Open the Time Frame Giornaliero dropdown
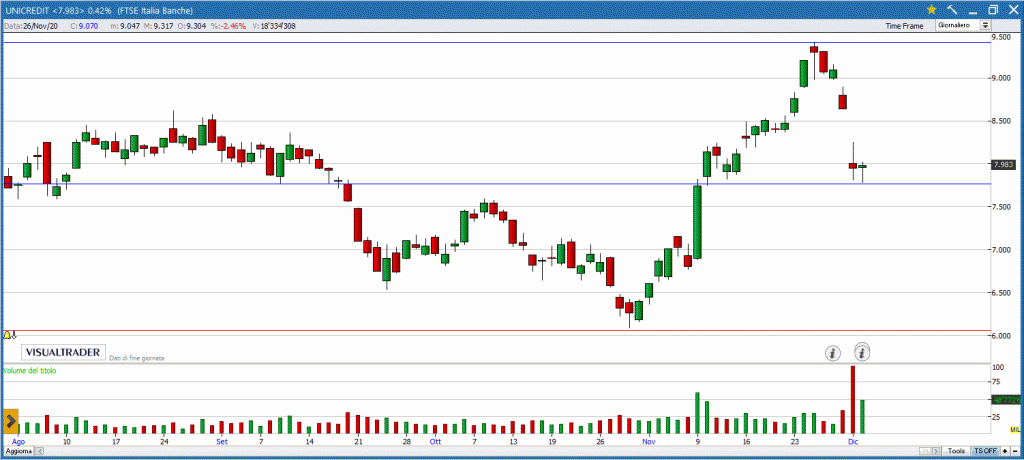 coord(963,25)
